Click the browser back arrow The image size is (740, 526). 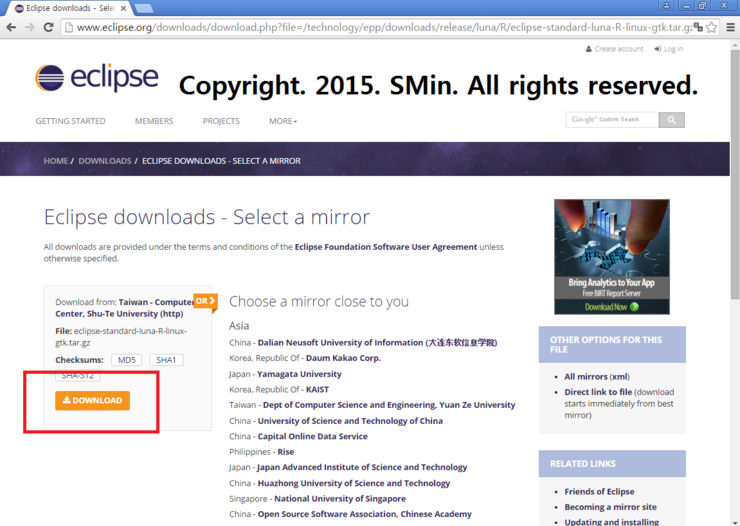coord(11,27)
